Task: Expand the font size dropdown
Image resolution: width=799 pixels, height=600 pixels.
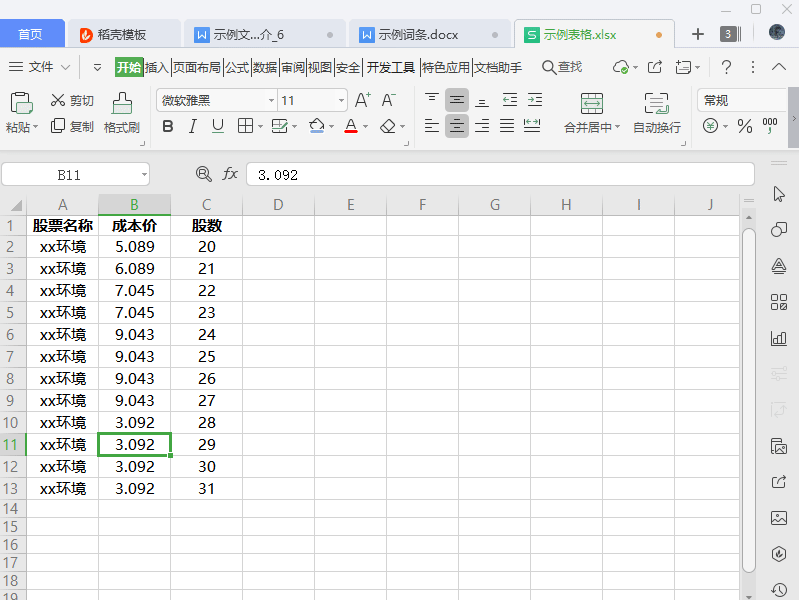Action: point(341,101)
